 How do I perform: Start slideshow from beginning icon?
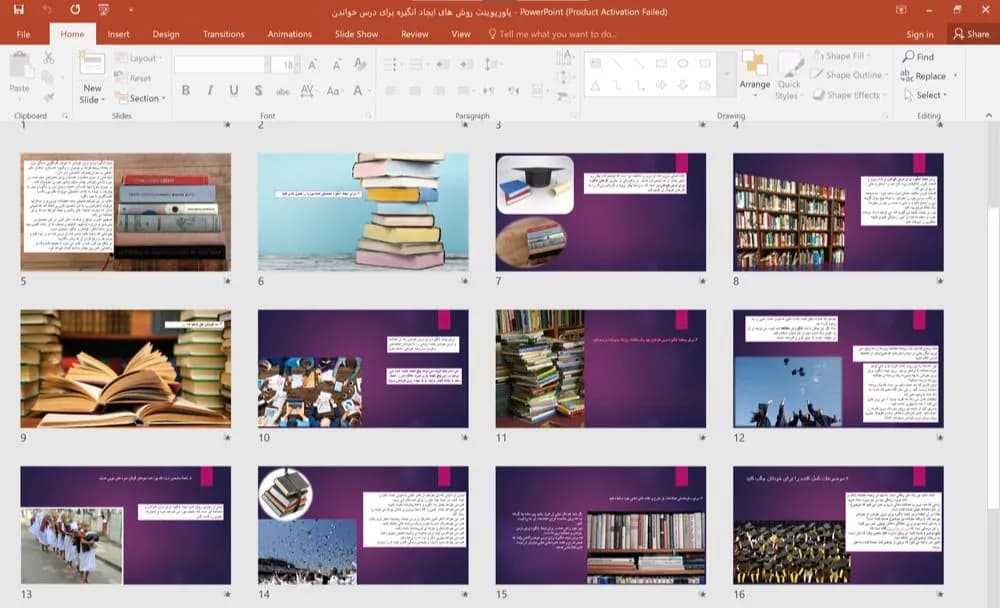[x=103, y=10]
